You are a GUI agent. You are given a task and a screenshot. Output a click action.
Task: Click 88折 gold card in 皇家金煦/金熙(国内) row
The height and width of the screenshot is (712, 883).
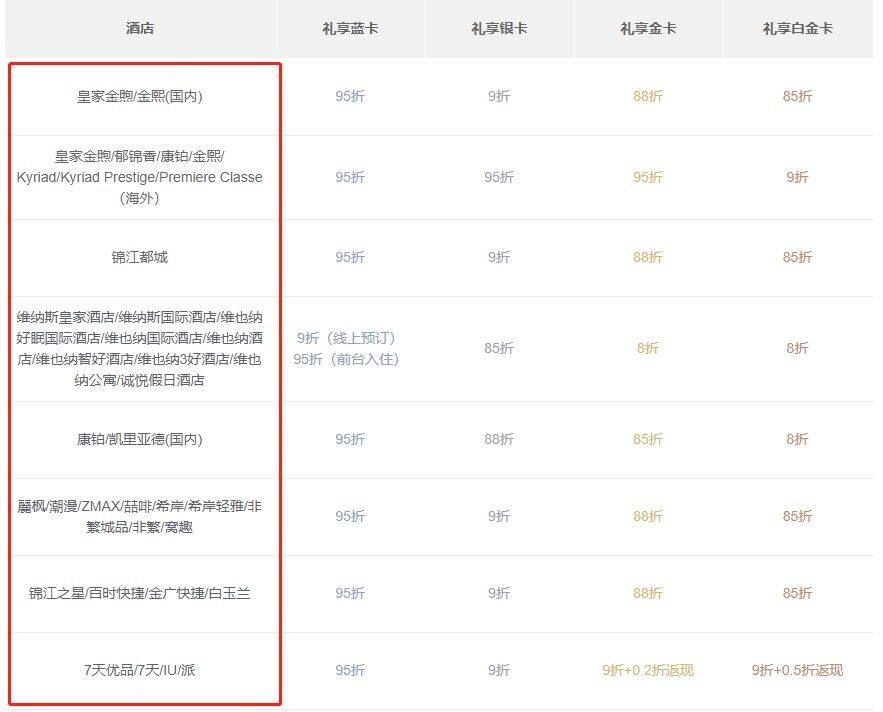coord(648,96)
